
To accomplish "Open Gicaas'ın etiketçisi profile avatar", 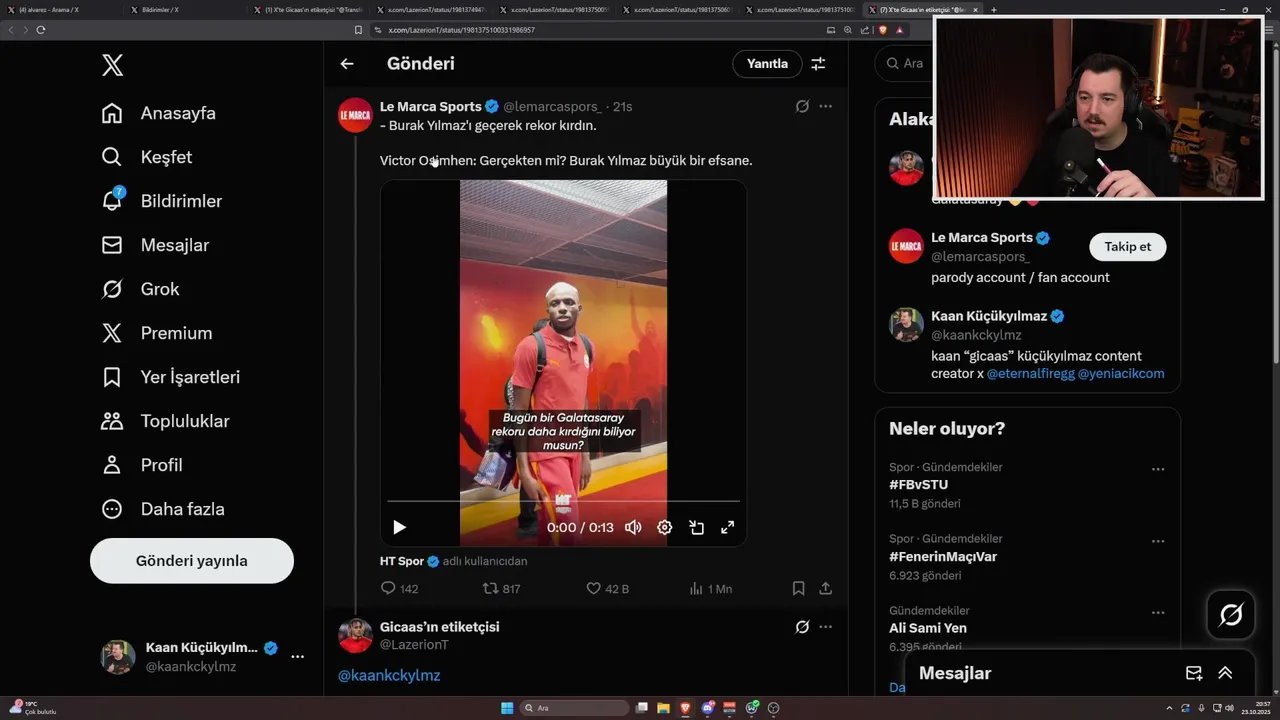I will coord(356,636).
